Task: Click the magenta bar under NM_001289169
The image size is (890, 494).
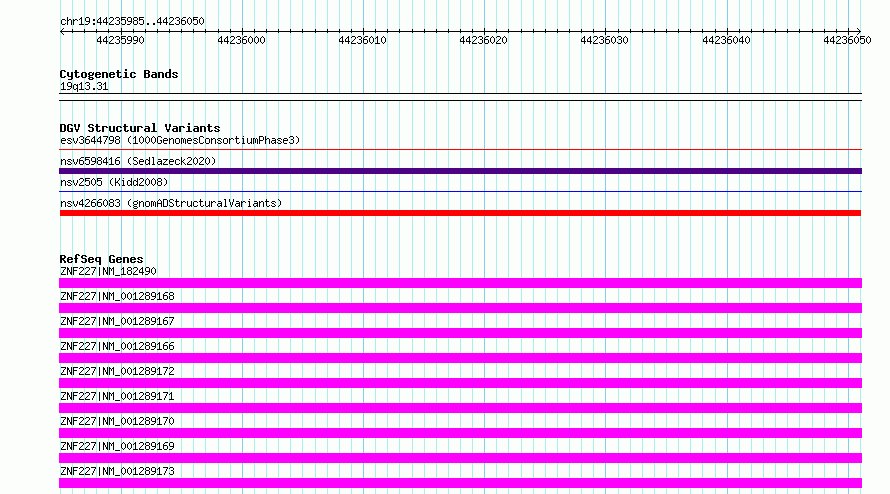Action: [x=460, y=458]
